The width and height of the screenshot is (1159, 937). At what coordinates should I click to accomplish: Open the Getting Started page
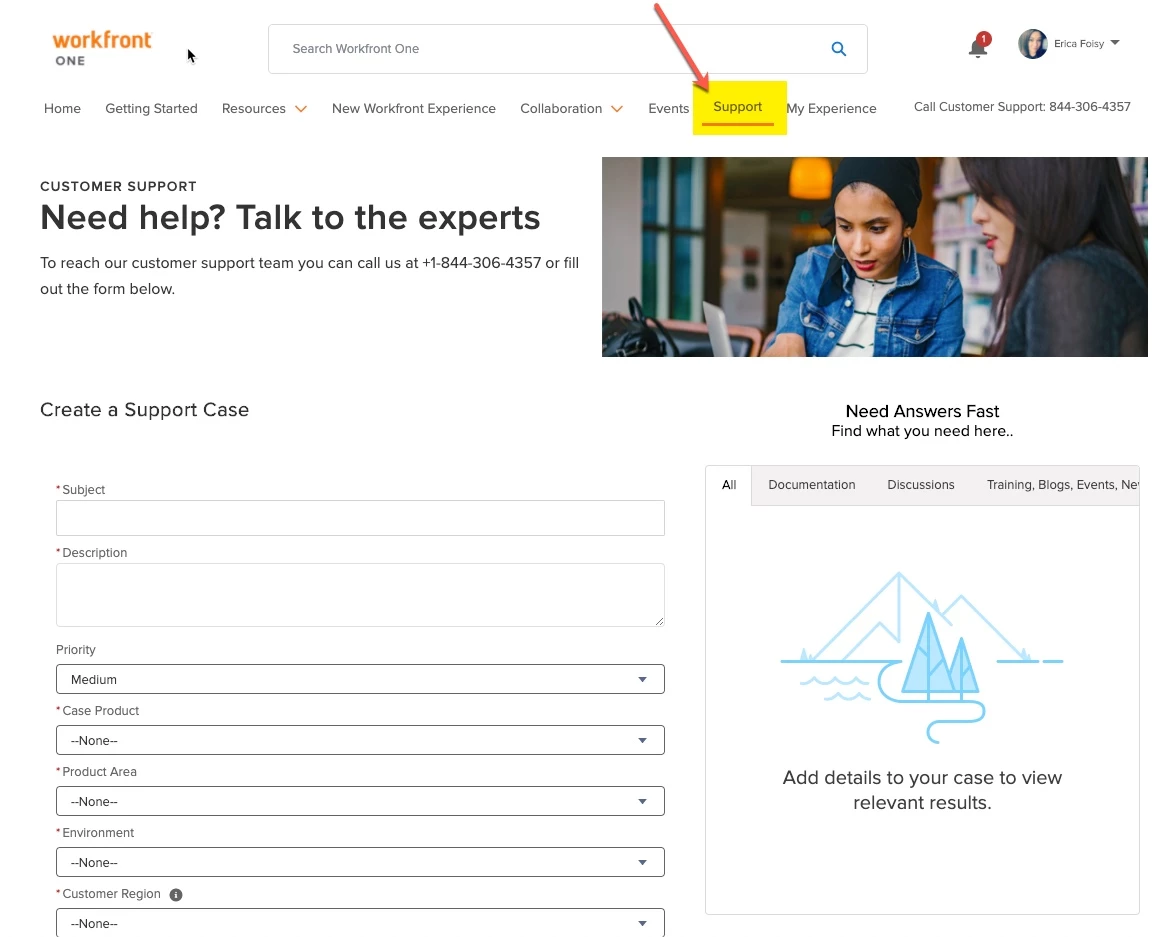tap(152, 109)
